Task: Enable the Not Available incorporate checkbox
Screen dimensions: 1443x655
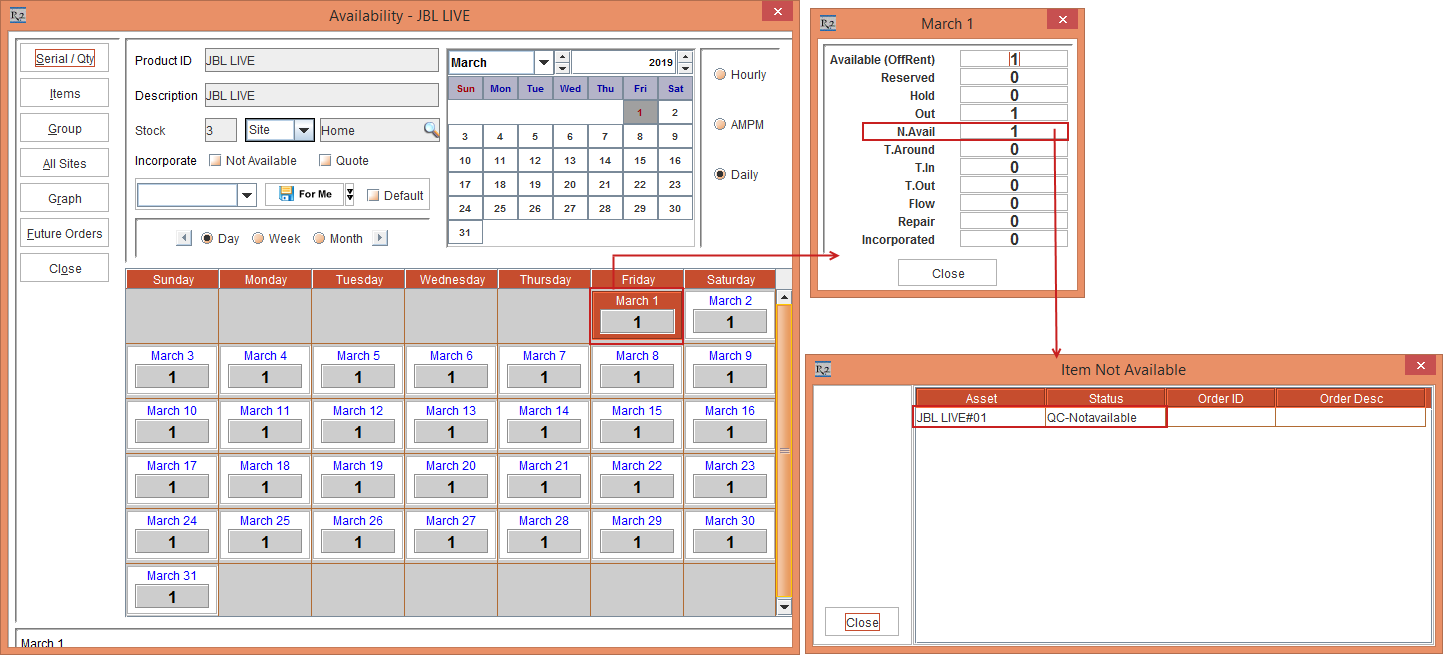Action: click(215, 160)
